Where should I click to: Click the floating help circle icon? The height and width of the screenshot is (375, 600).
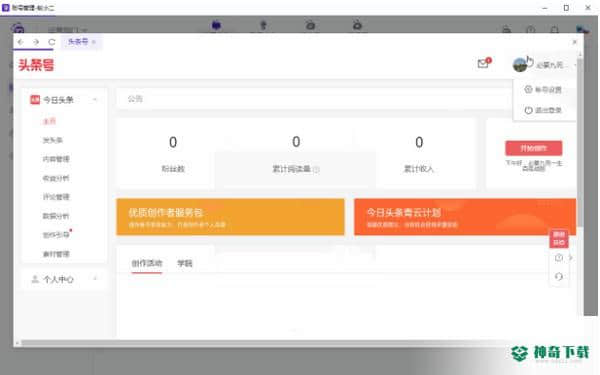pyautogui.click(x=559, y=258)
